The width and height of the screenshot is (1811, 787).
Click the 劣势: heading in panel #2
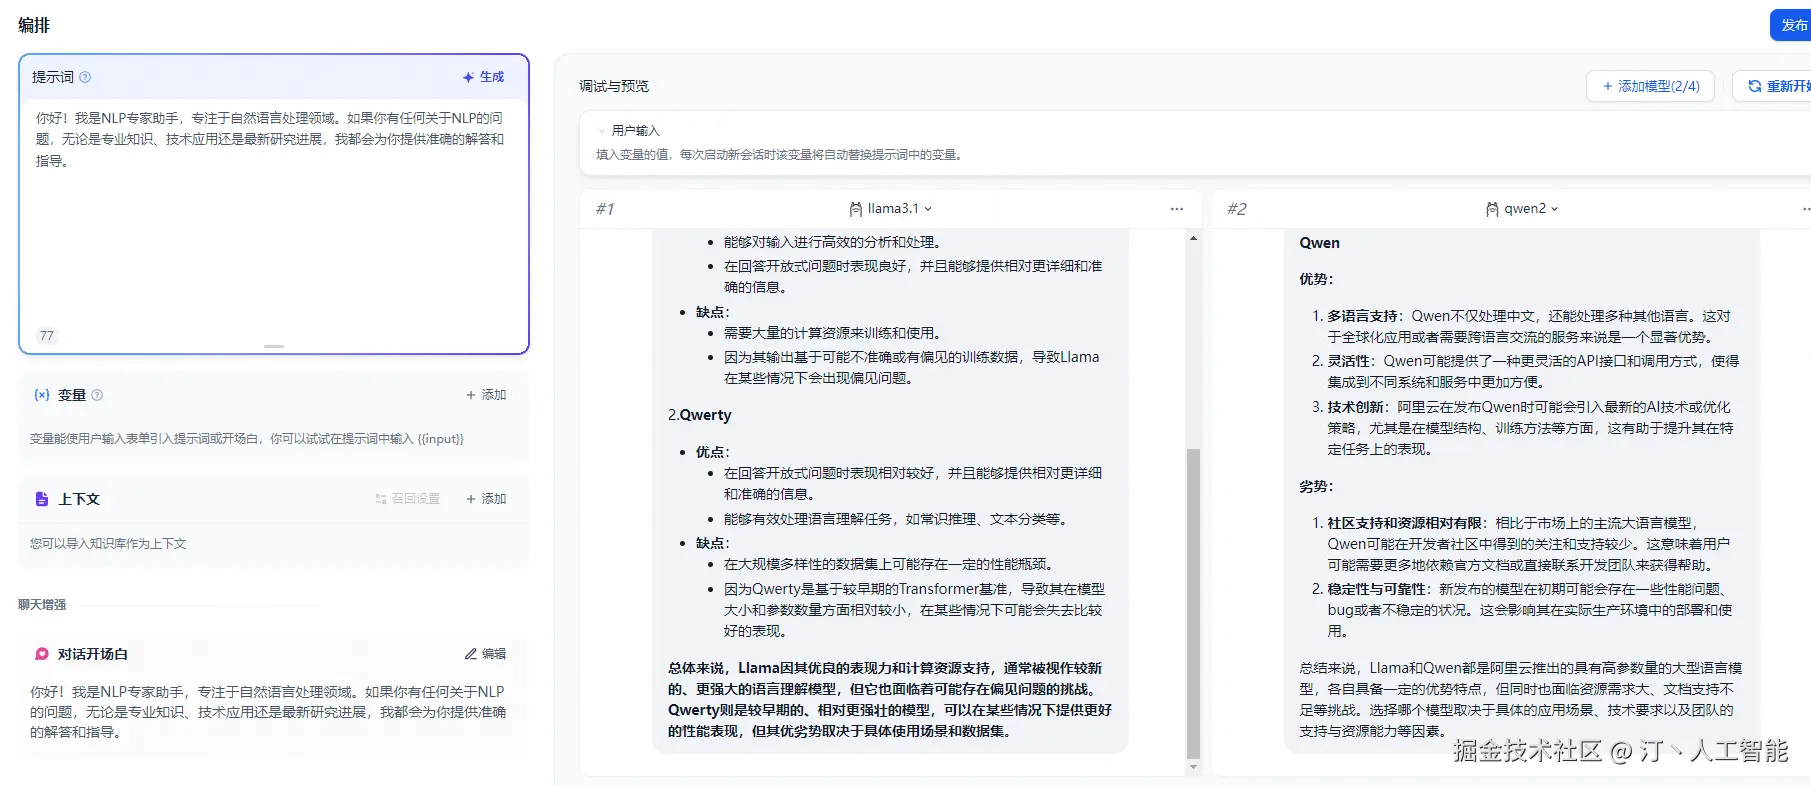[x=1316, y=486]
